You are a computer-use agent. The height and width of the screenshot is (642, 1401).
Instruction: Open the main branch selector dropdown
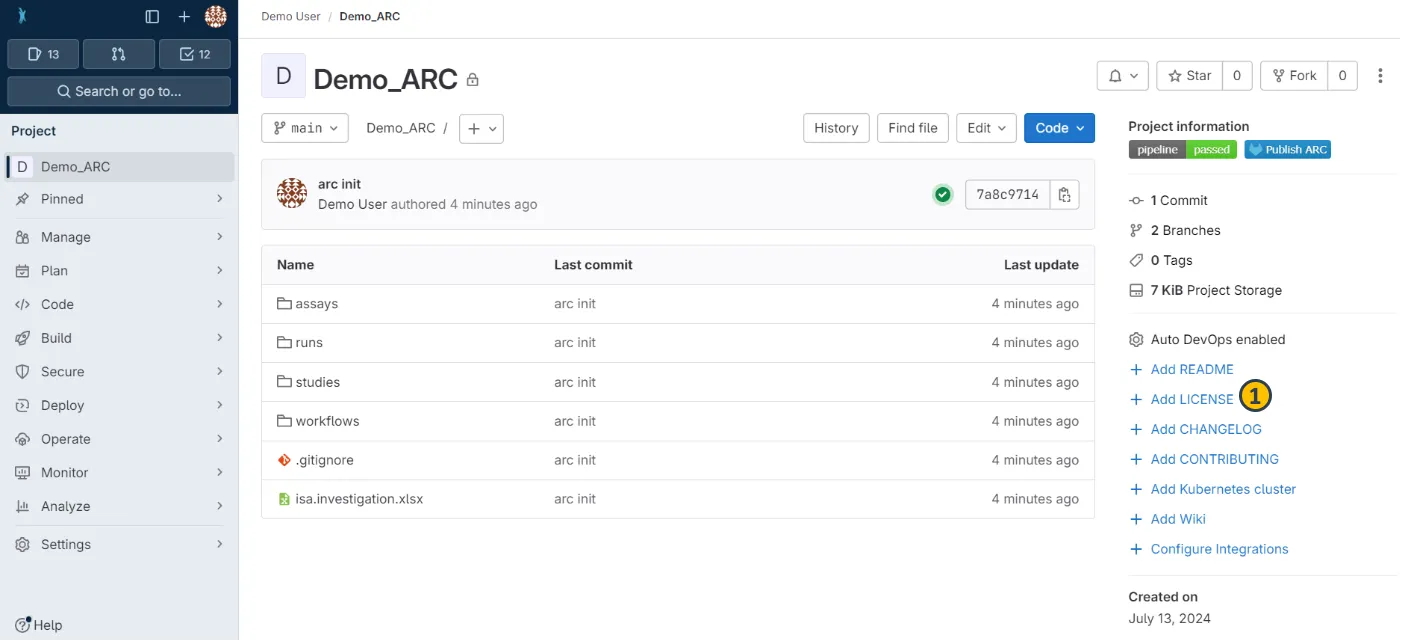(305, 128)
